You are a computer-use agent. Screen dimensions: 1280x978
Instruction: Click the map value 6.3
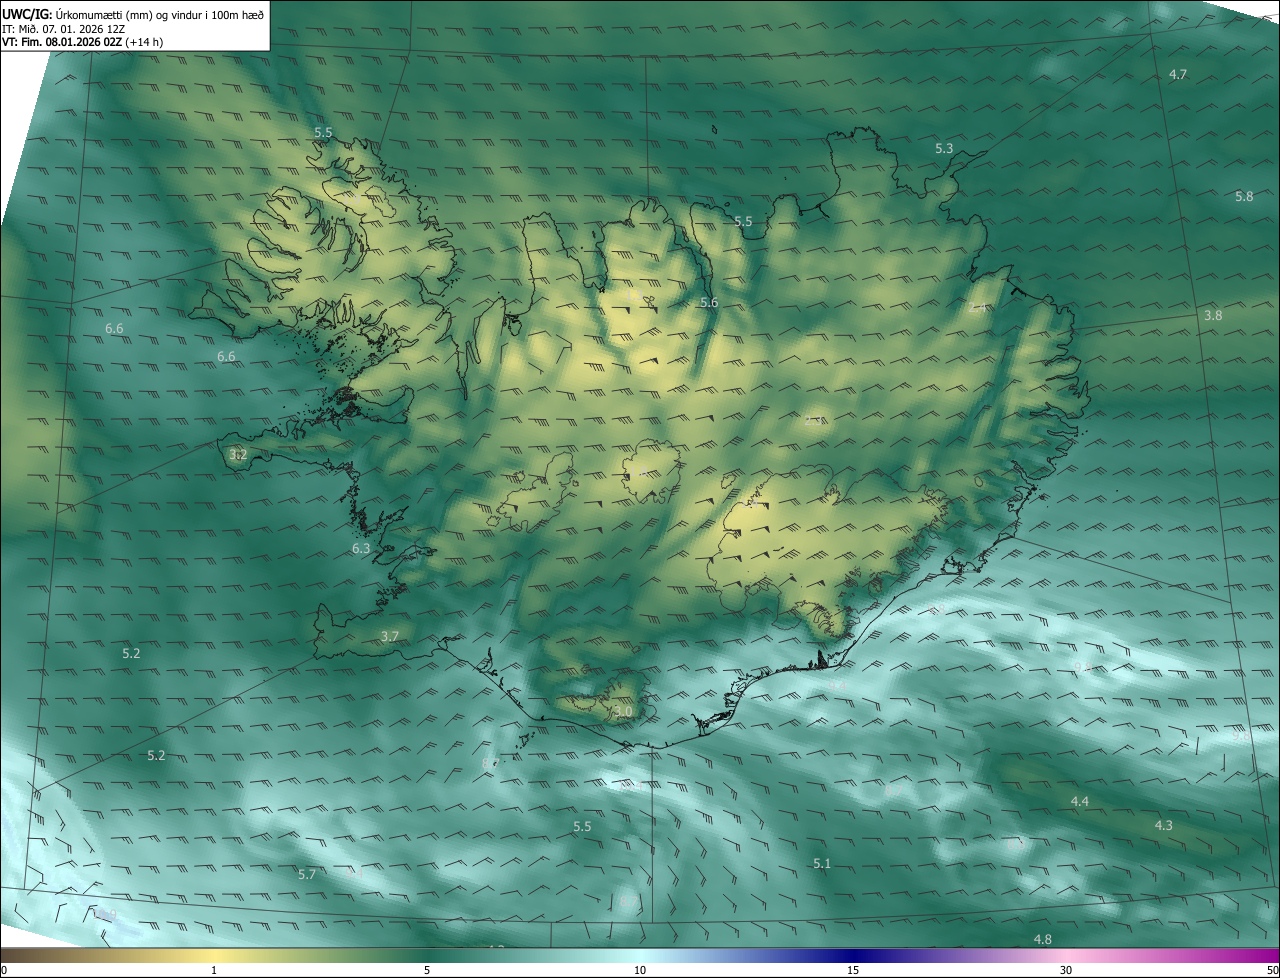(361, 549)
